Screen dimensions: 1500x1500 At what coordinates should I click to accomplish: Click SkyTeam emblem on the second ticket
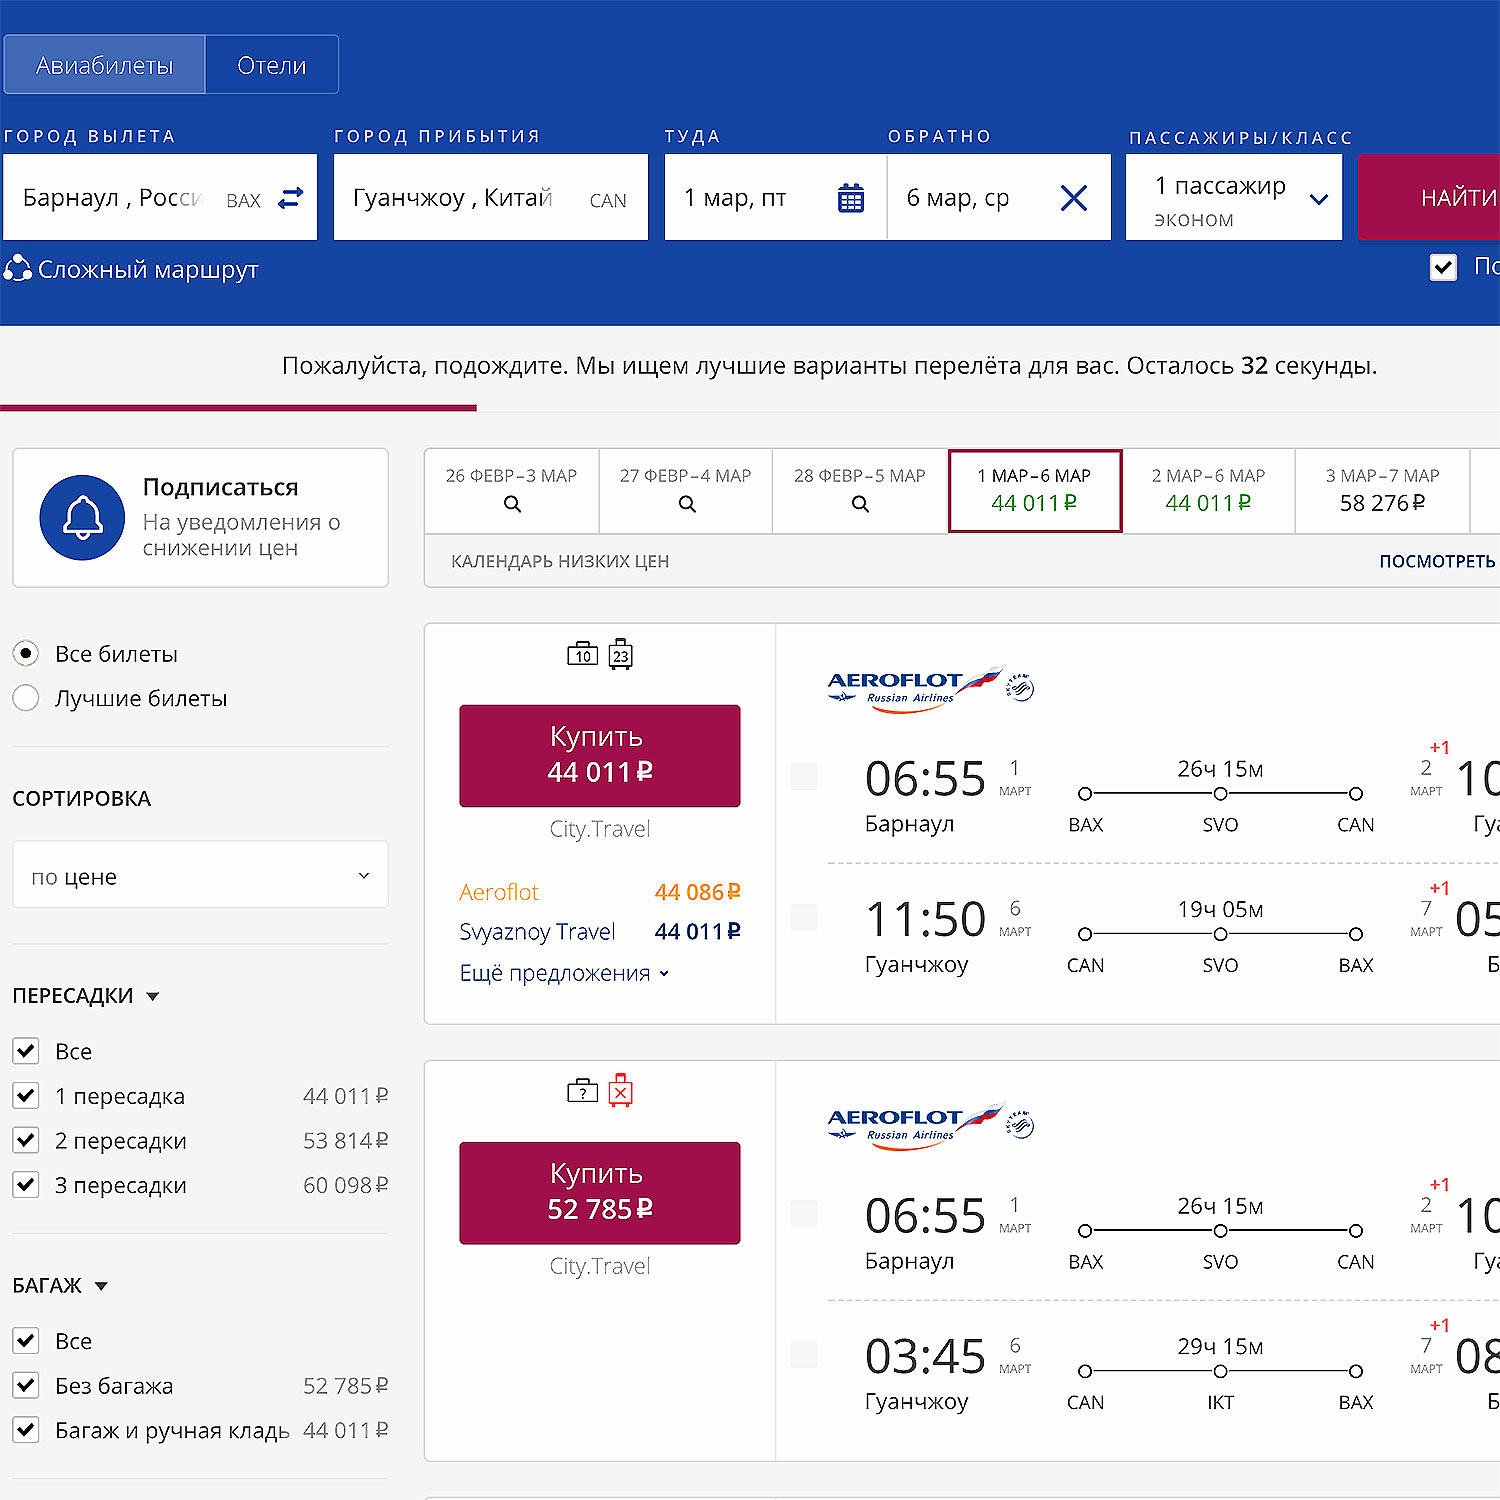point(1020,1124)
